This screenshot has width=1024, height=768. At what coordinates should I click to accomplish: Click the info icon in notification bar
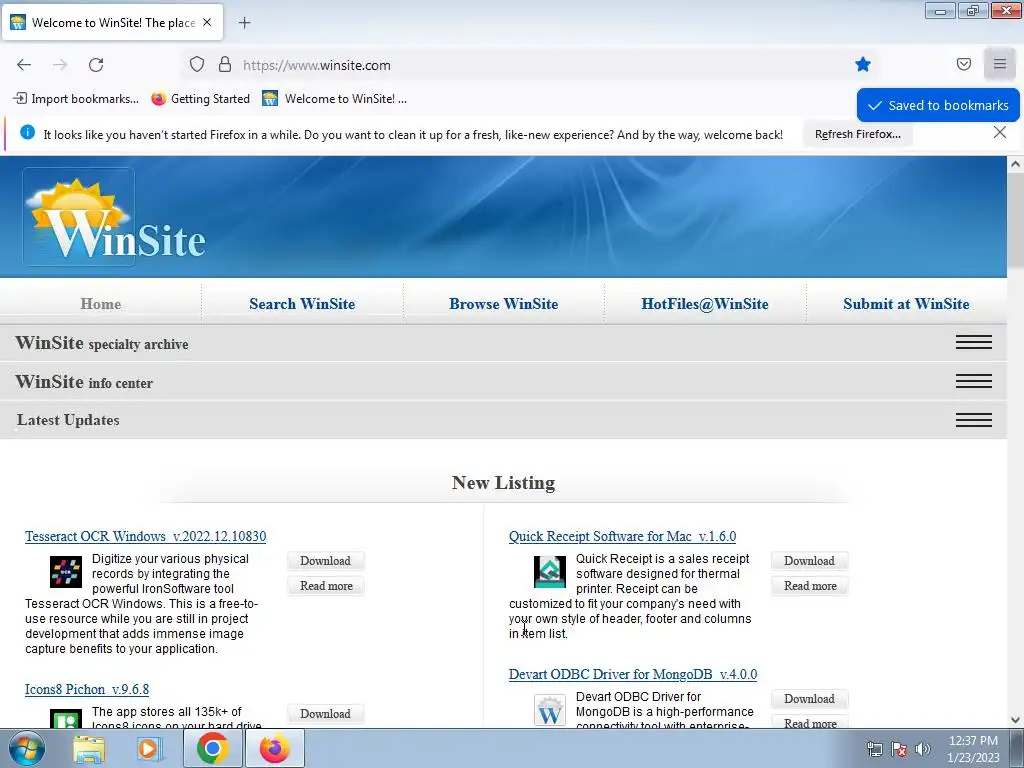point(27,133)
